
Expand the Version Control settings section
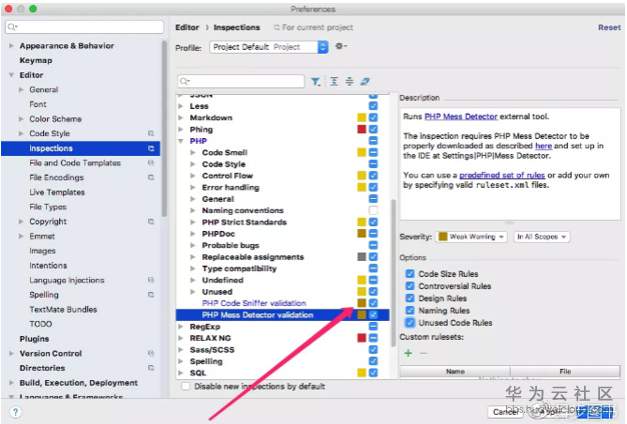coord(11,353)
